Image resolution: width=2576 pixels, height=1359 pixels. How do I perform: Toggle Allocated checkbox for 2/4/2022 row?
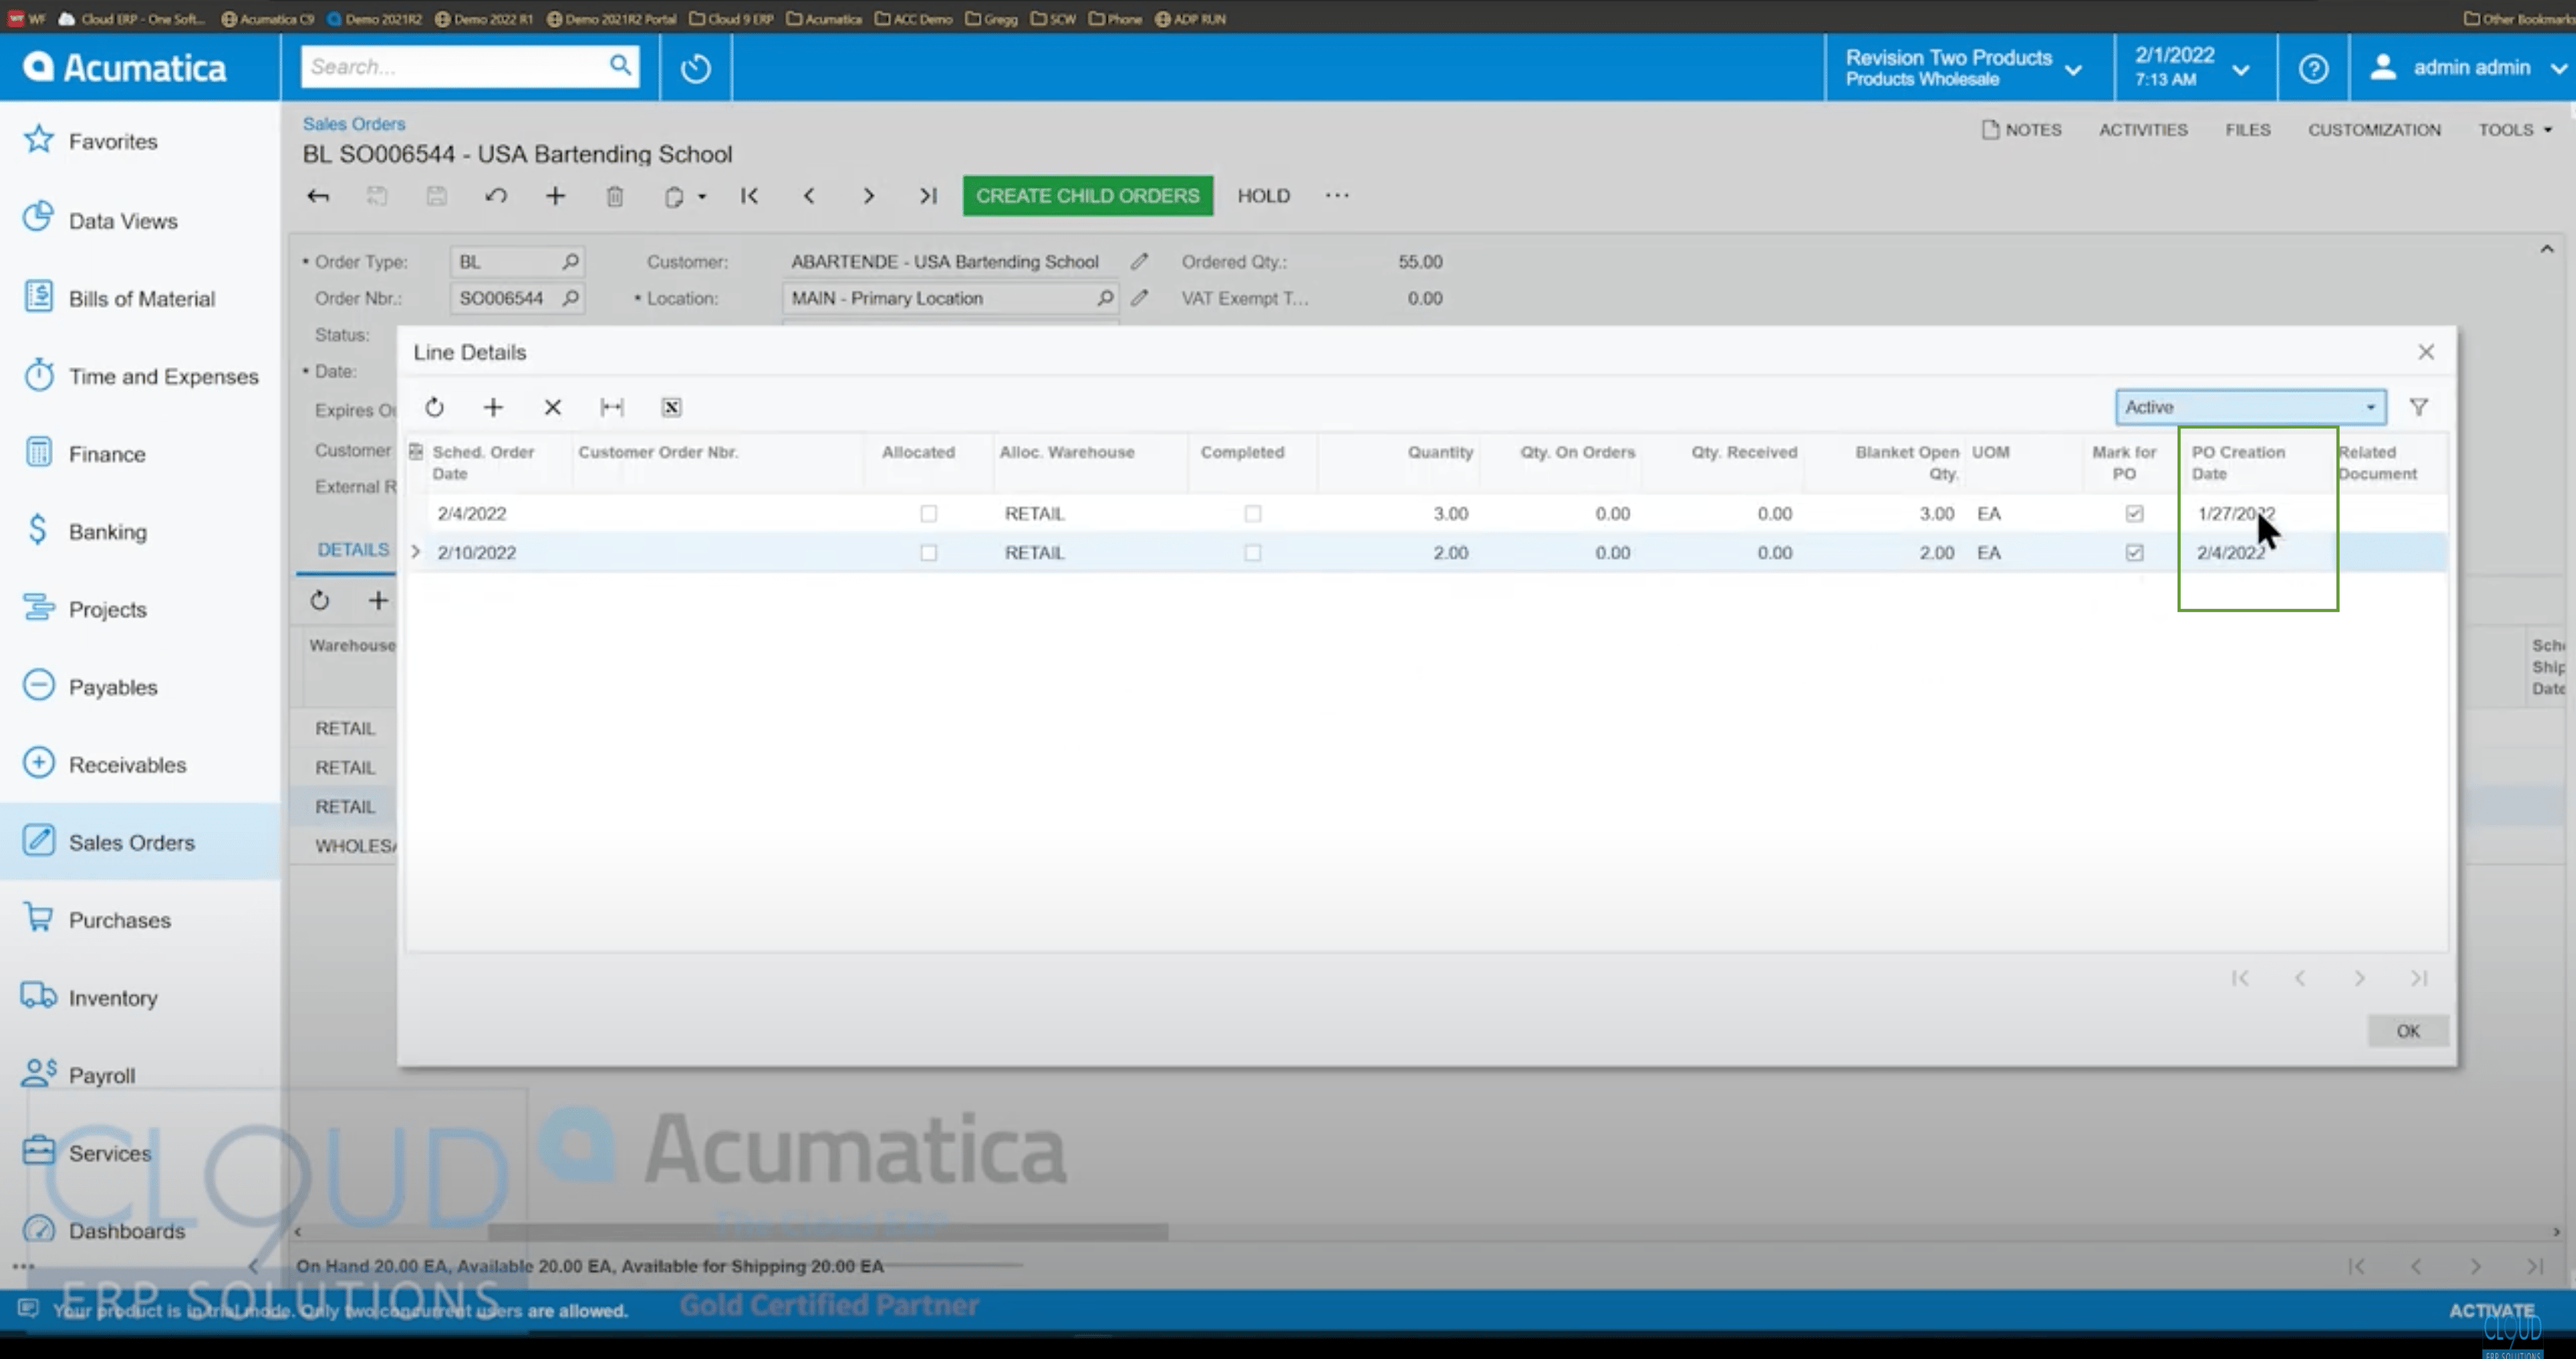click(928, 513)
